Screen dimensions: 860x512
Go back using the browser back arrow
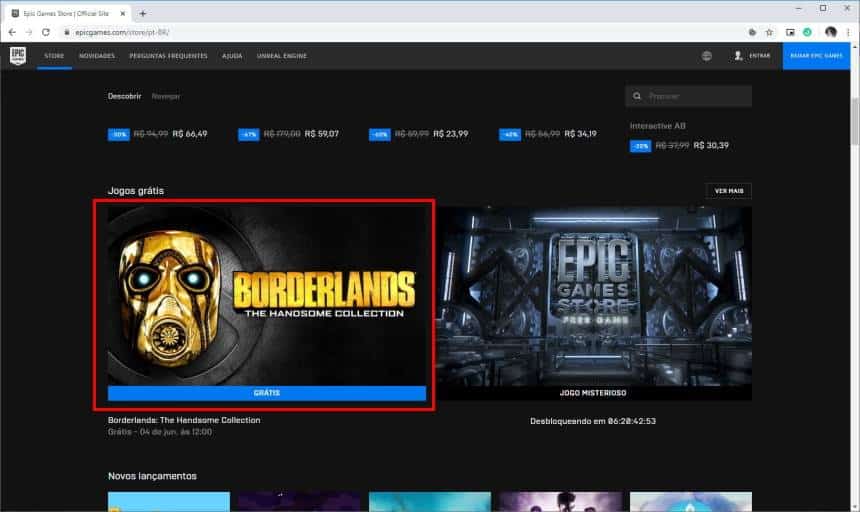point(12,32)
